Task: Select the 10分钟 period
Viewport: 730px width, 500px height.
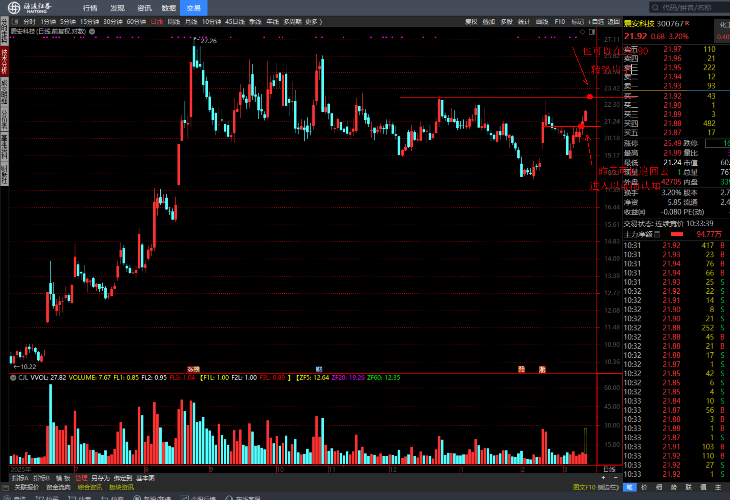Action: coord(211,22)
